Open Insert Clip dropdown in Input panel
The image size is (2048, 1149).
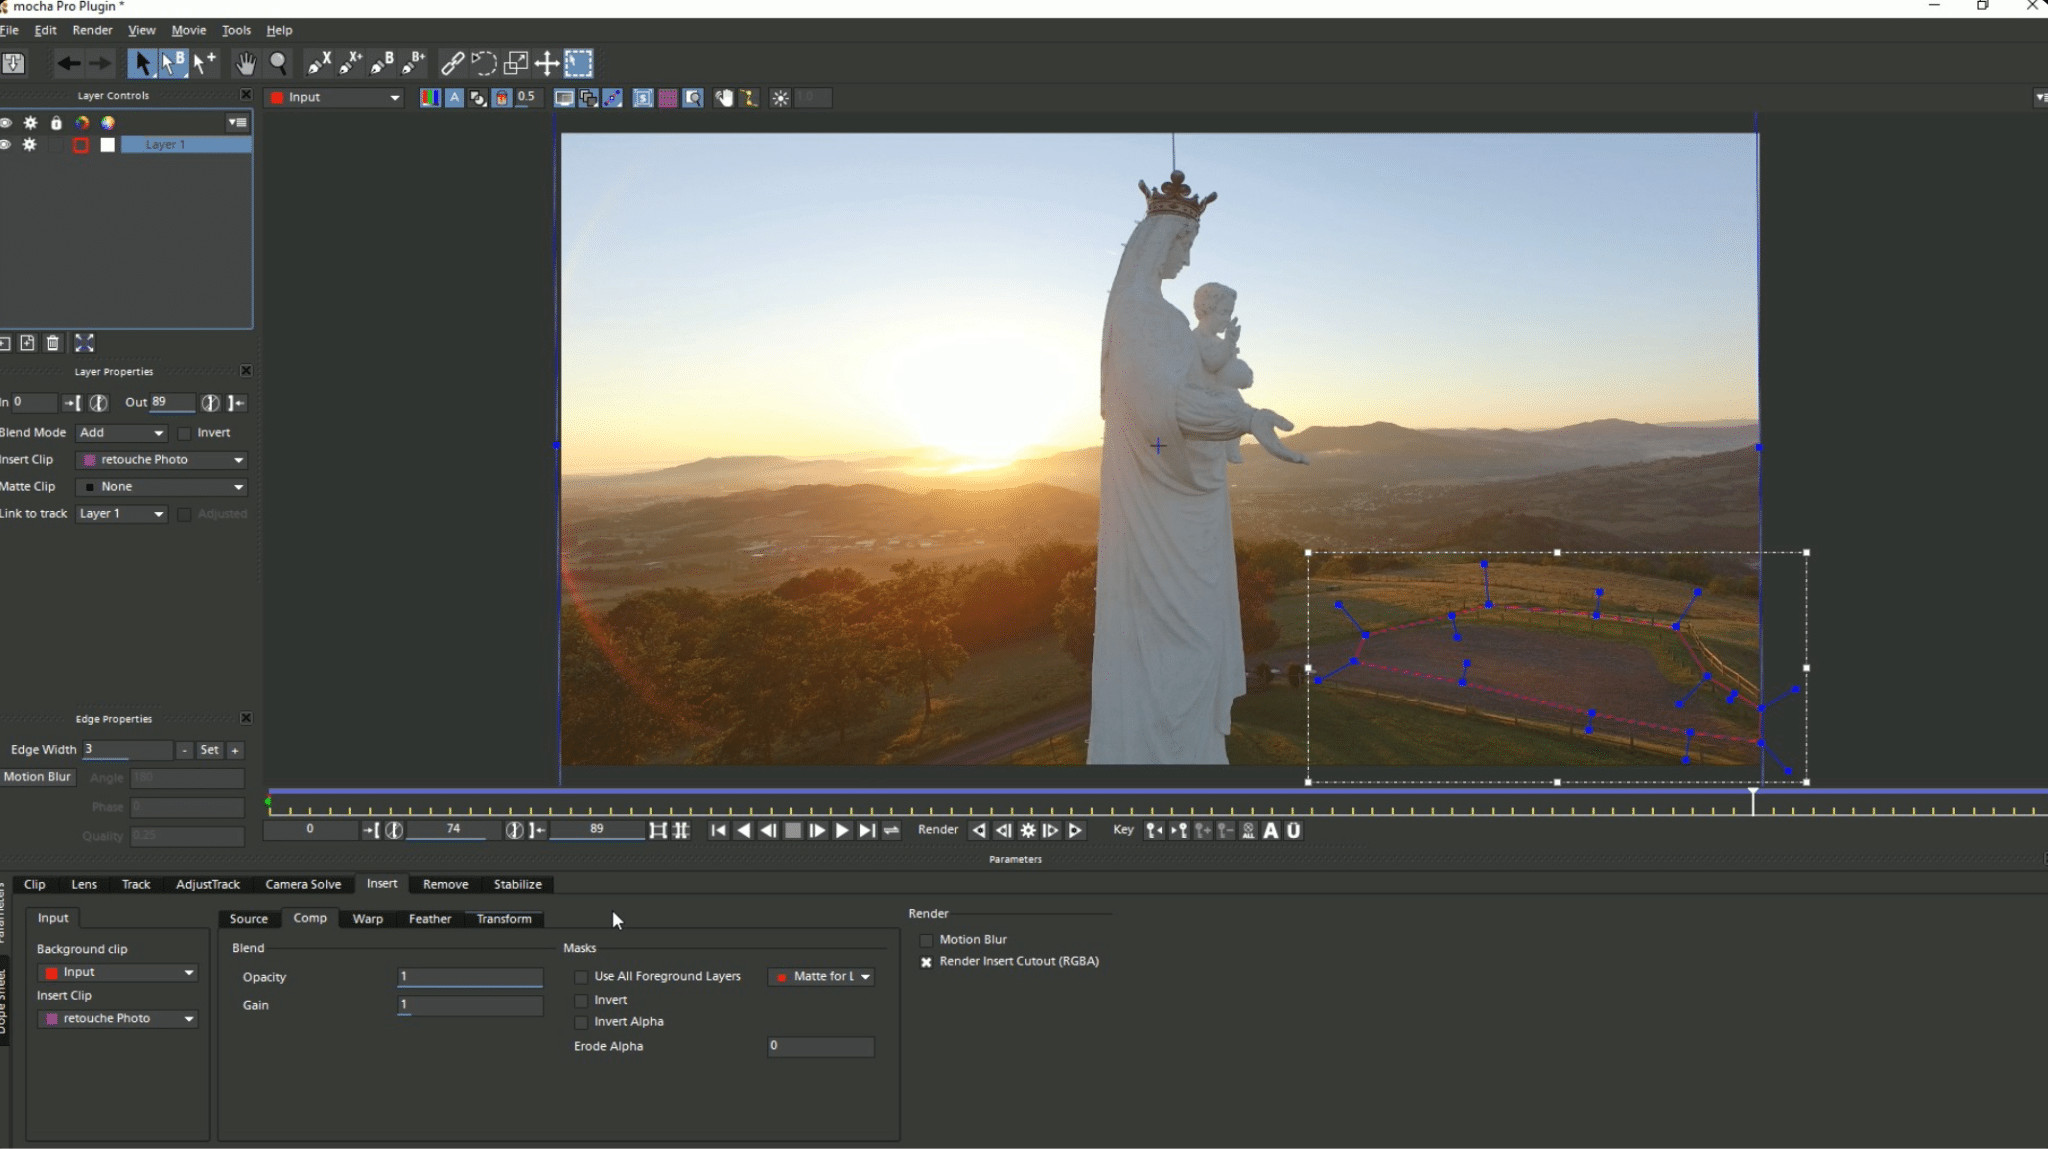[118, 1019]
